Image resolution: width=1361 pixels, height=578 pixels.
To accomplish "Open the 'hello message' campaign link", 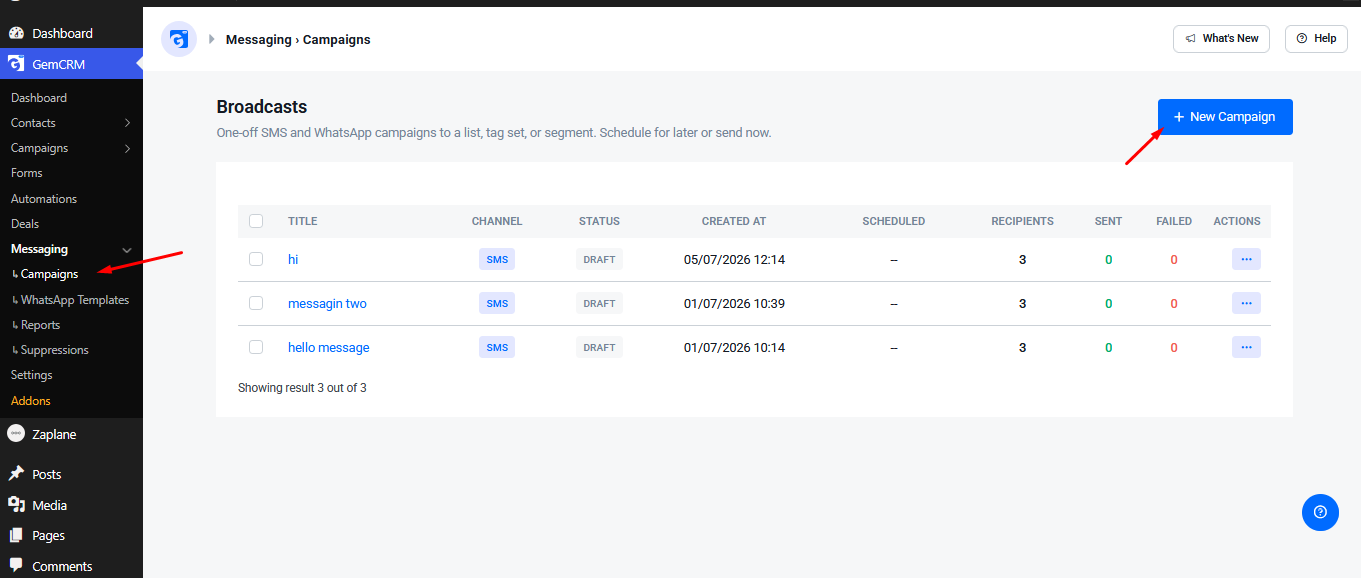I will (x=329, y=347).
